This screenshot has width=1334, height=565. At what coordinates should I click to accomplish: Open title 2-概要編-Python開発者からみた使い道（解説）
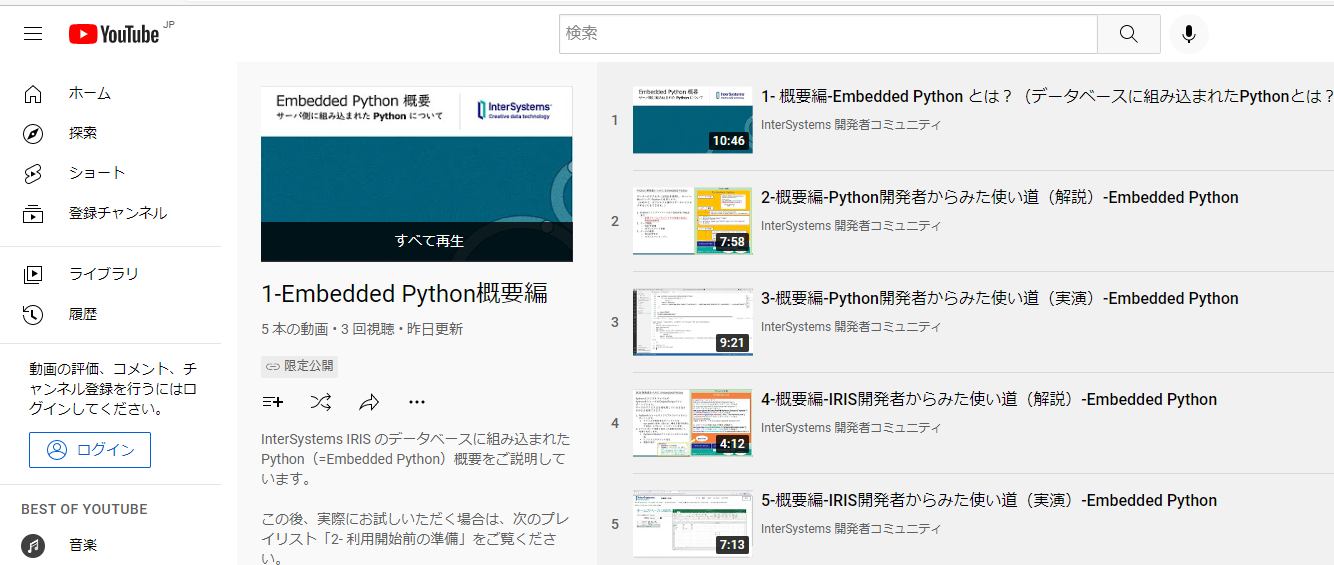click(1000, 198)
